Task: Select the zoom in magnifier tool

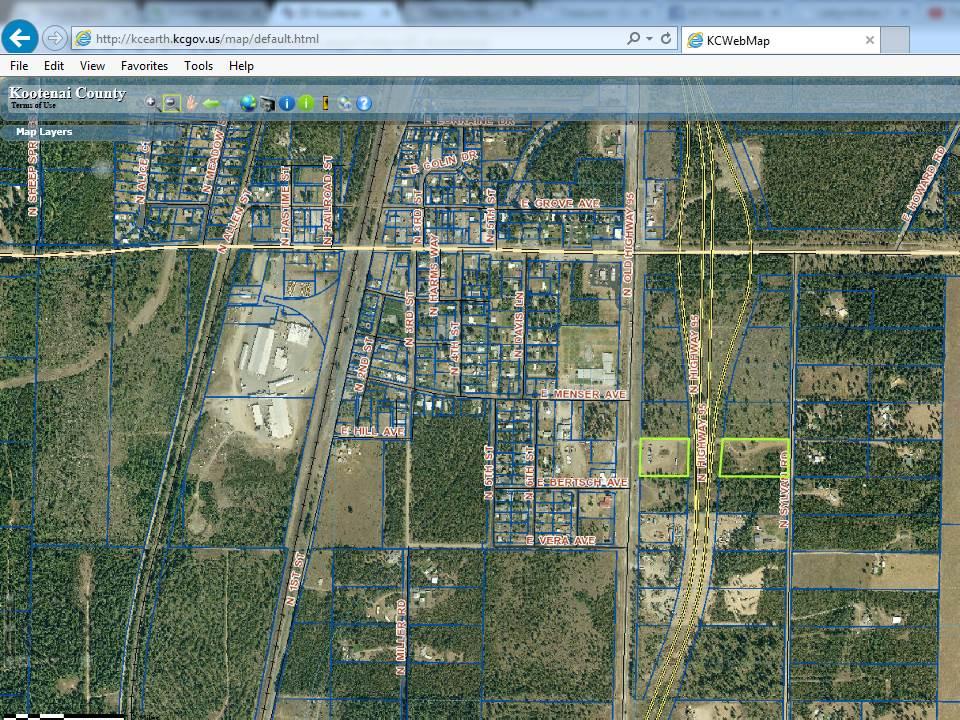Action: pyautogui.click(x=151, y=102)
